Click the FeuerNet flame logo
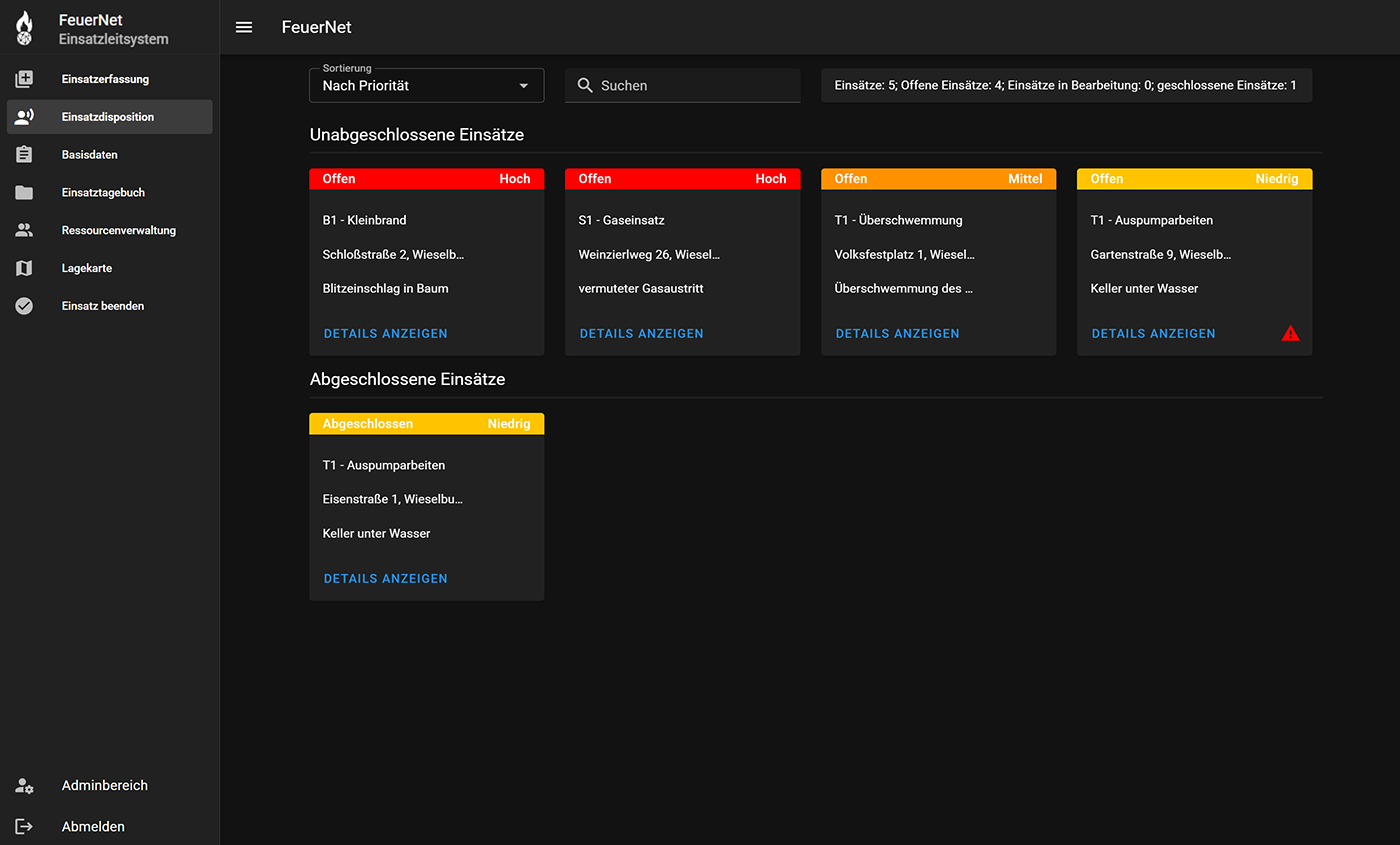 pos(25,28)
